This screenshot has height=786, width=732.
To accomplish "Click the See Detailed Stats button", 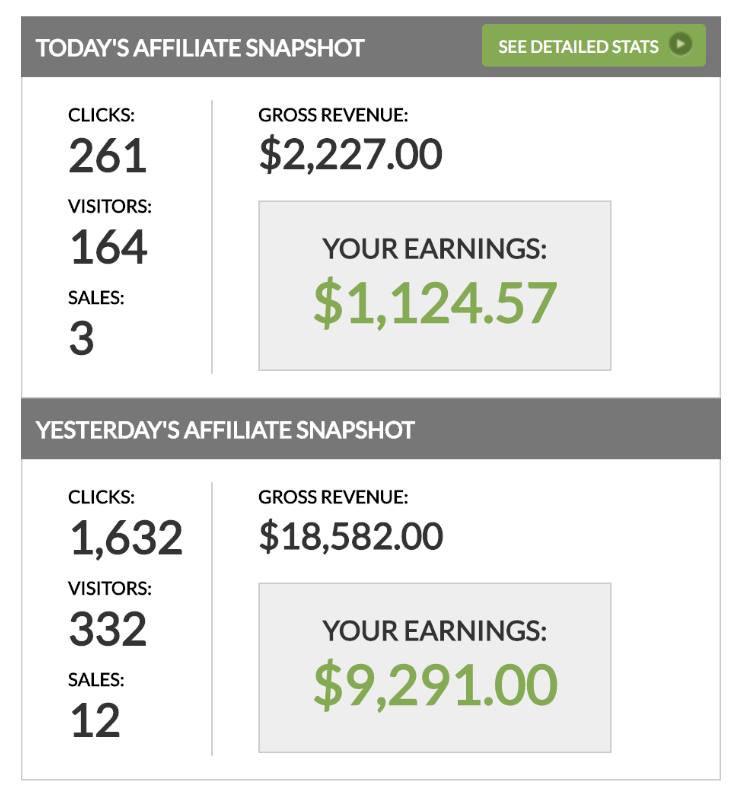I will coord(592,46).
